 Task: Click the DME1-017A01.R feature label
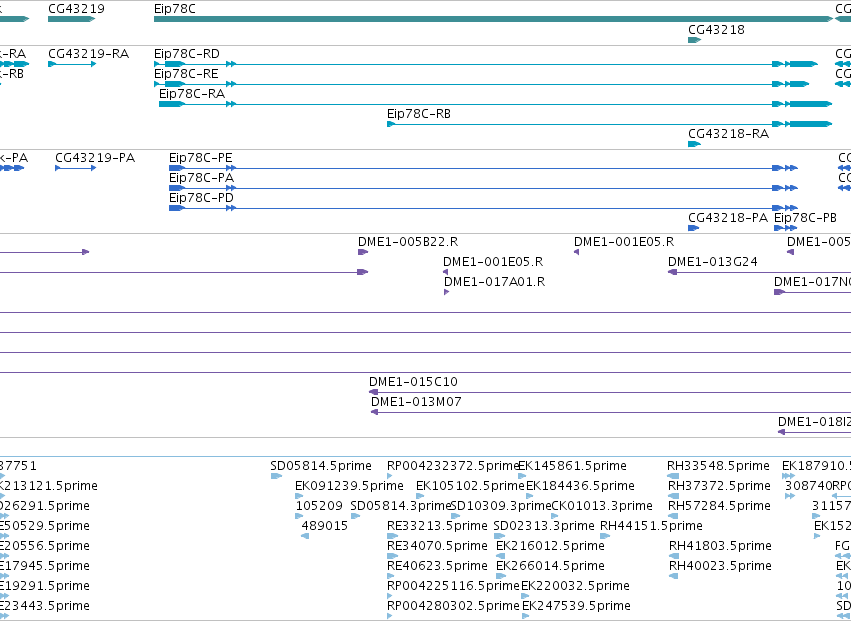tap(494, 282)
